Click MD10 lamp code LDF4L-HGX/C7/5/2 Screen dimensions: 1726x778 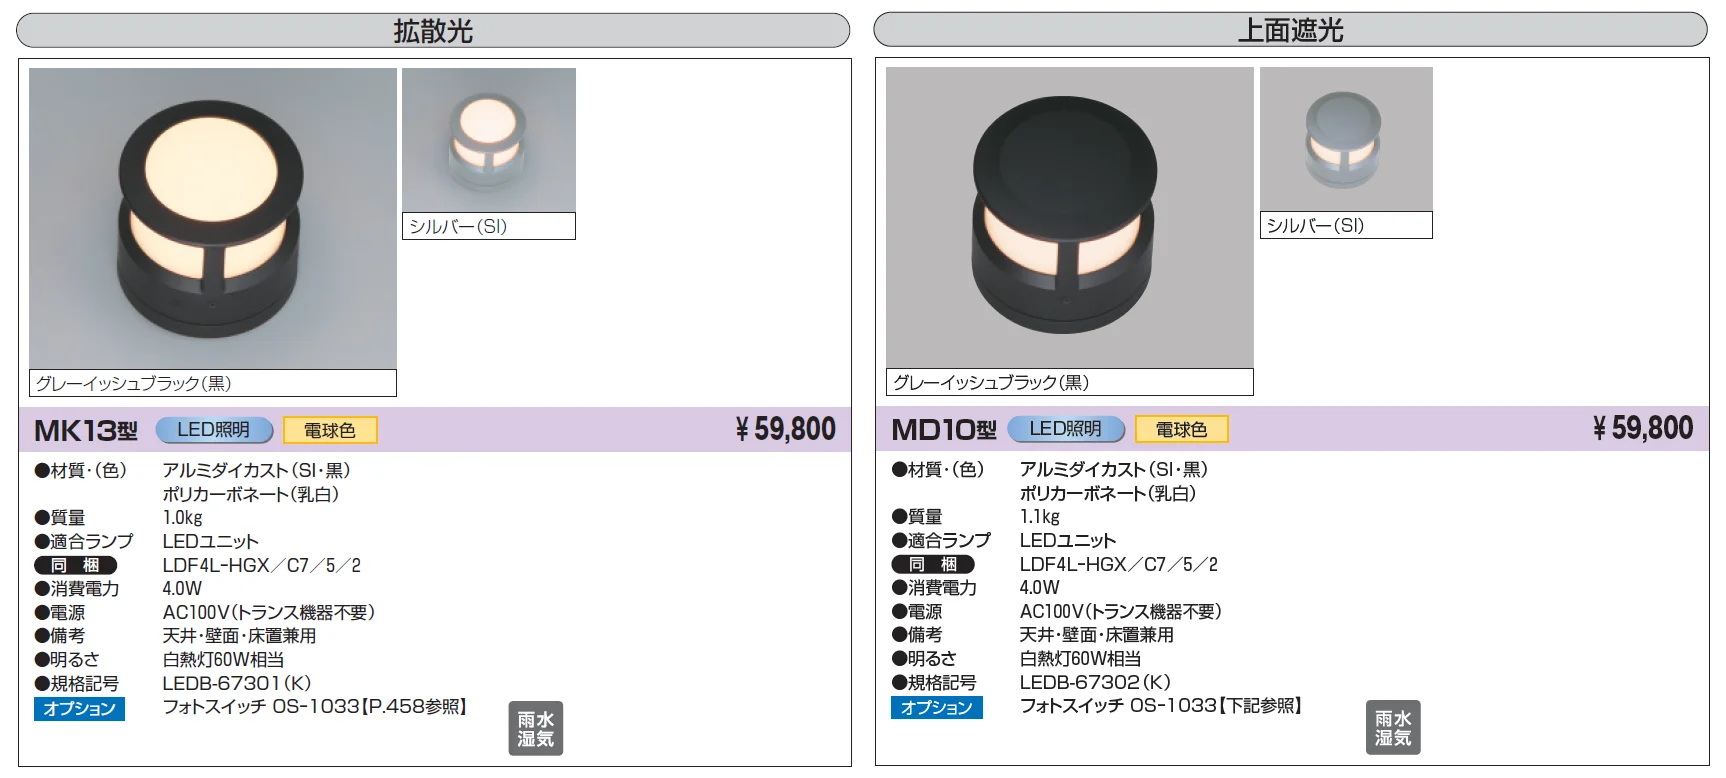click(x=1119, y=564)
